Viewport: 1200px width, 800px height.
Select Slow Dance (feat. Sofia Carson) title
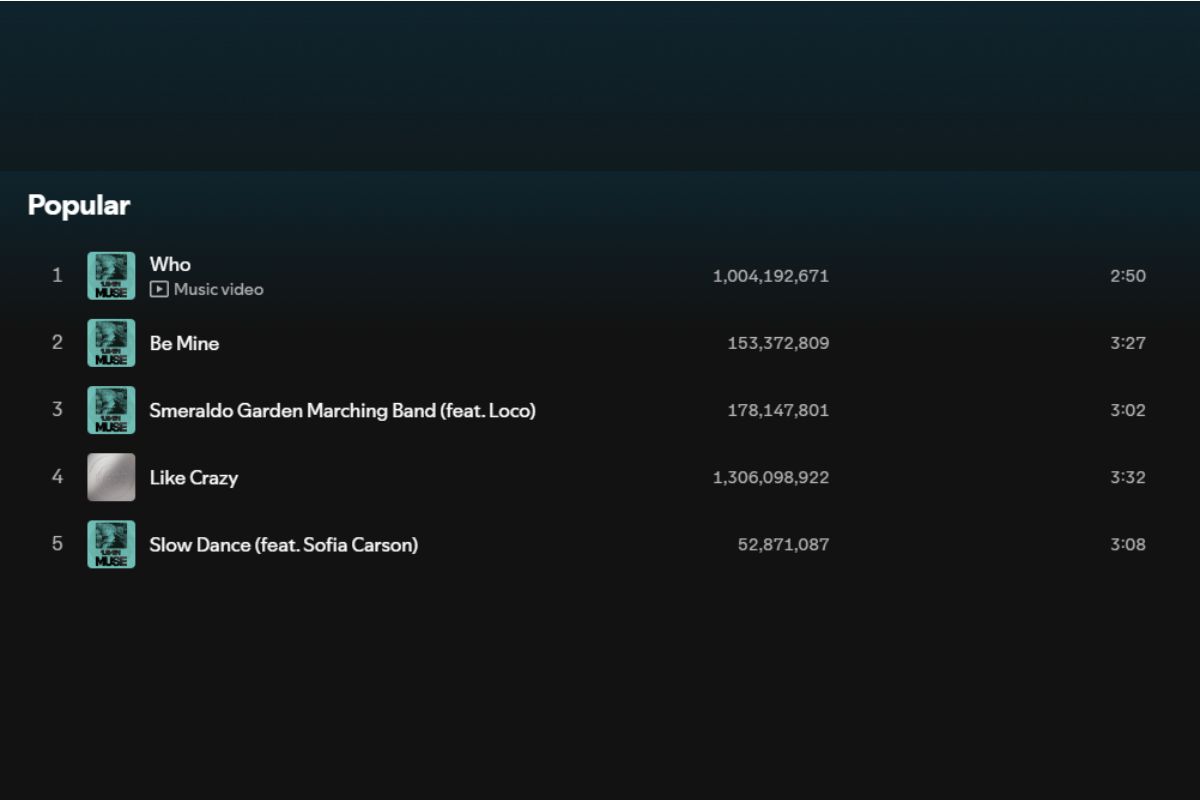283,544
